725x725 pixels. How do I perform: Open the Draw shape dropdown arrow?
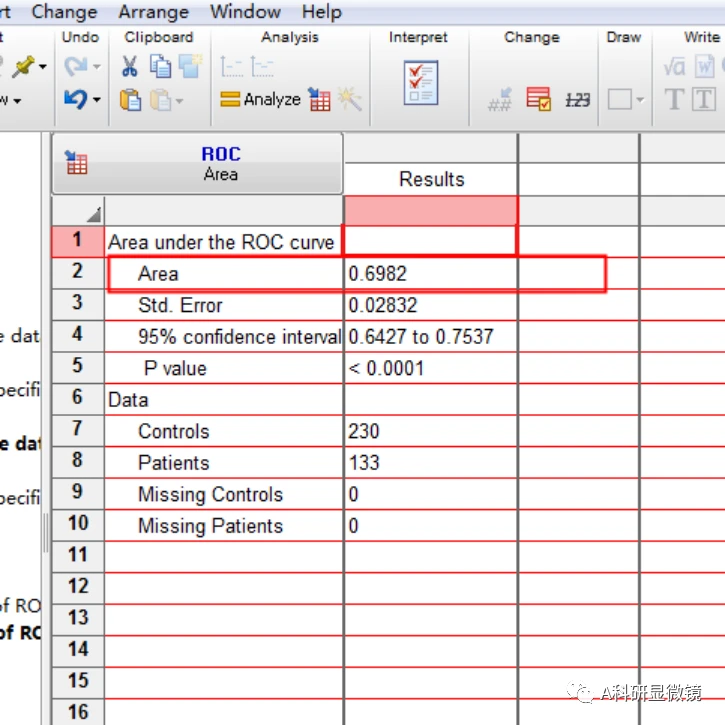tap(640, 99)
